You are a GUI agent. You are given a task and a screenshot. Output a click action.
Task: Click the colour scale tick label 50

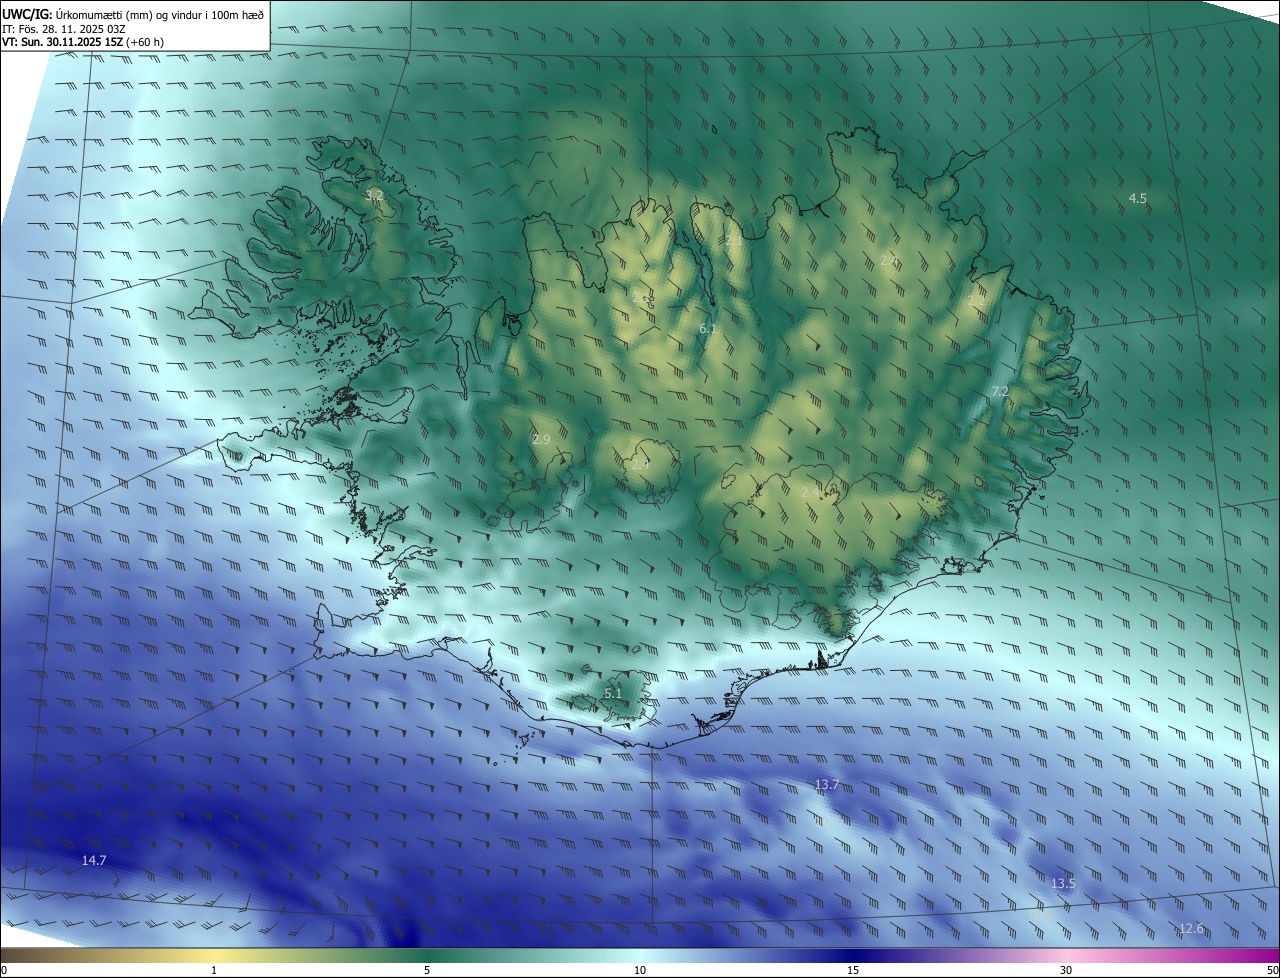1271,970
